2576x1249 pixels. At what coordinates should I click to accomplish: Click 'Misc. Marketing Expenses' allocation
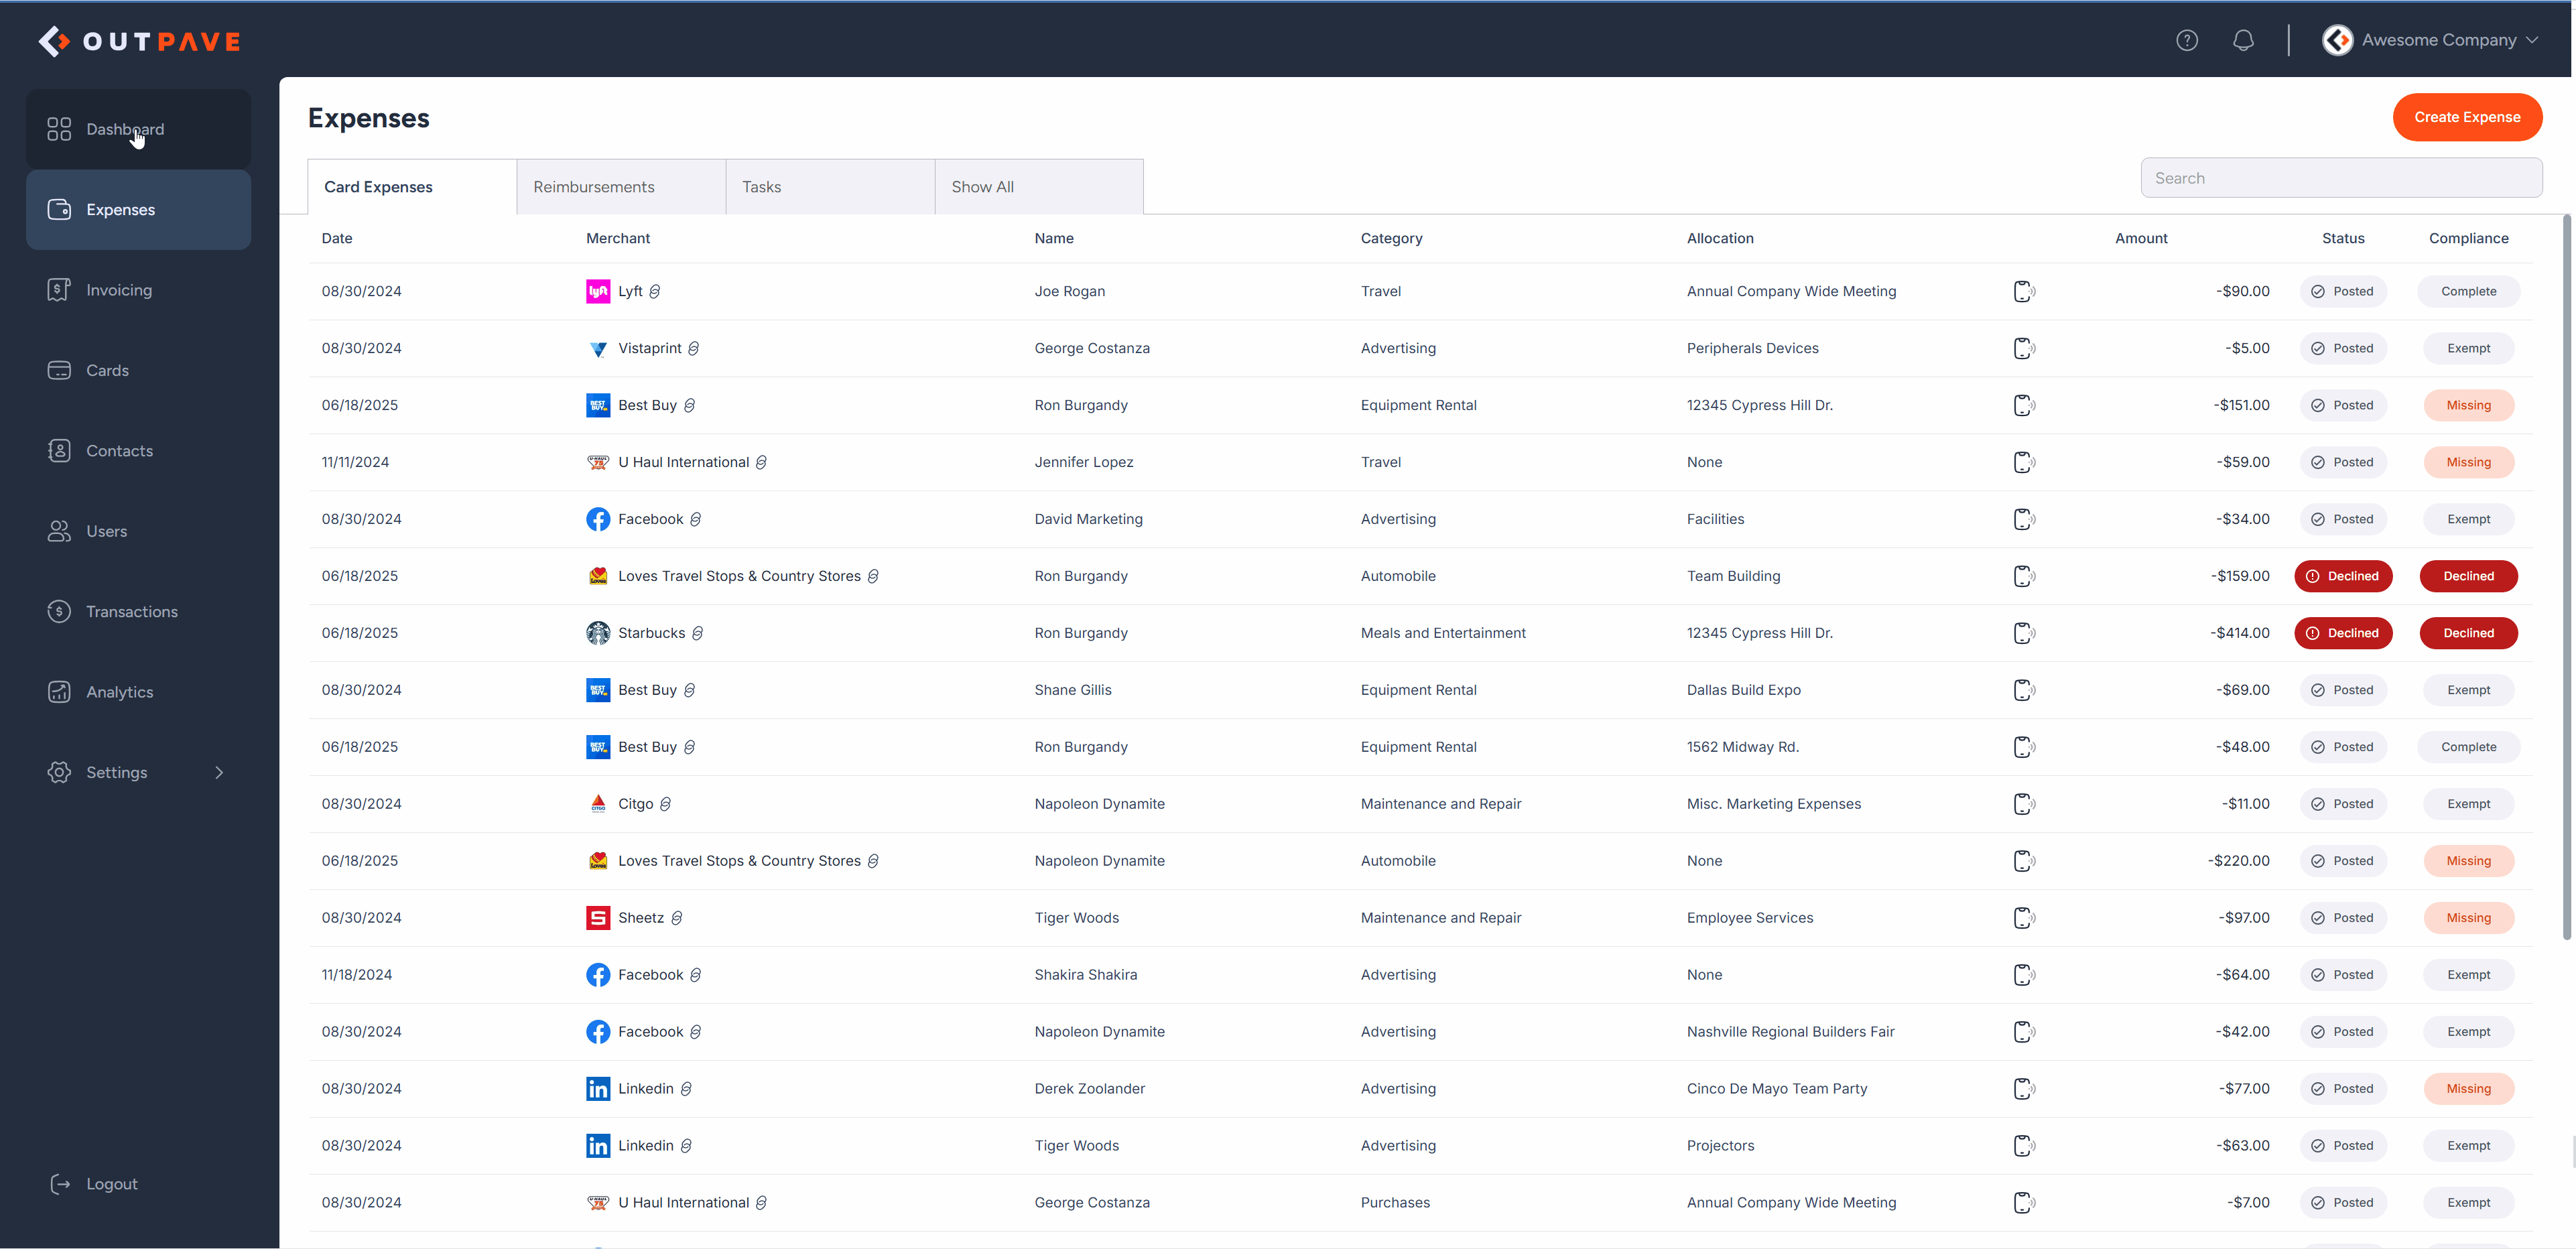(x=1773, y=804)
